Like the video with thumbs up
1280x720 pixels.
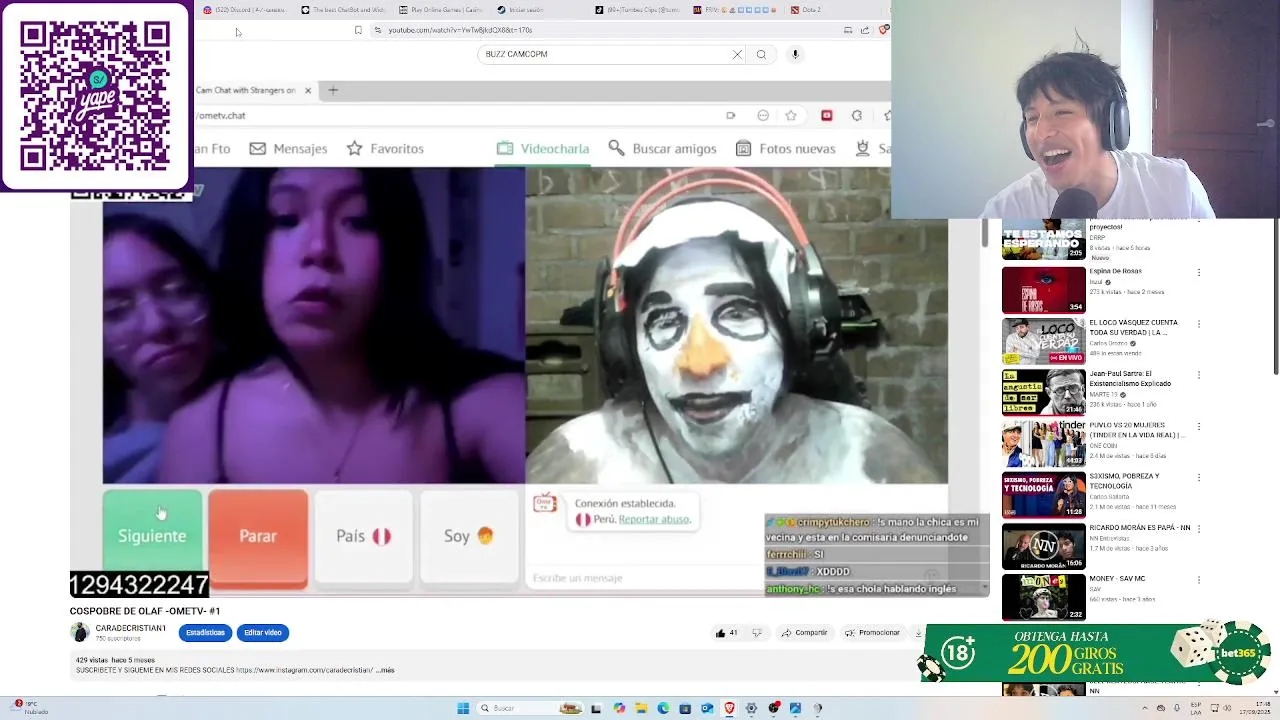point(726,633)
